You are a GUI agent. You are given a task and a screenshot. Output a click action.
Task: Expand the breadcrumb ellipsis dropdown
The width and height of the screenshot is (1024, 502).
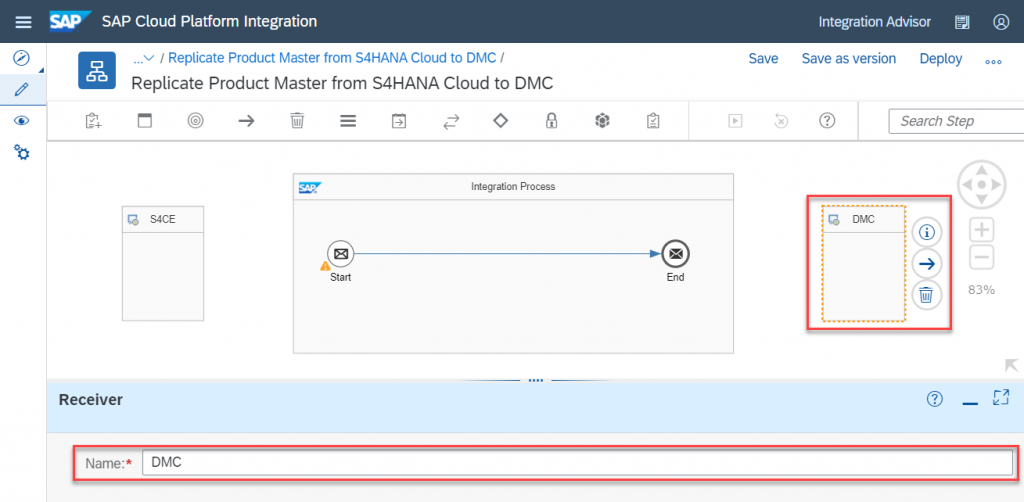pos(143,59)
